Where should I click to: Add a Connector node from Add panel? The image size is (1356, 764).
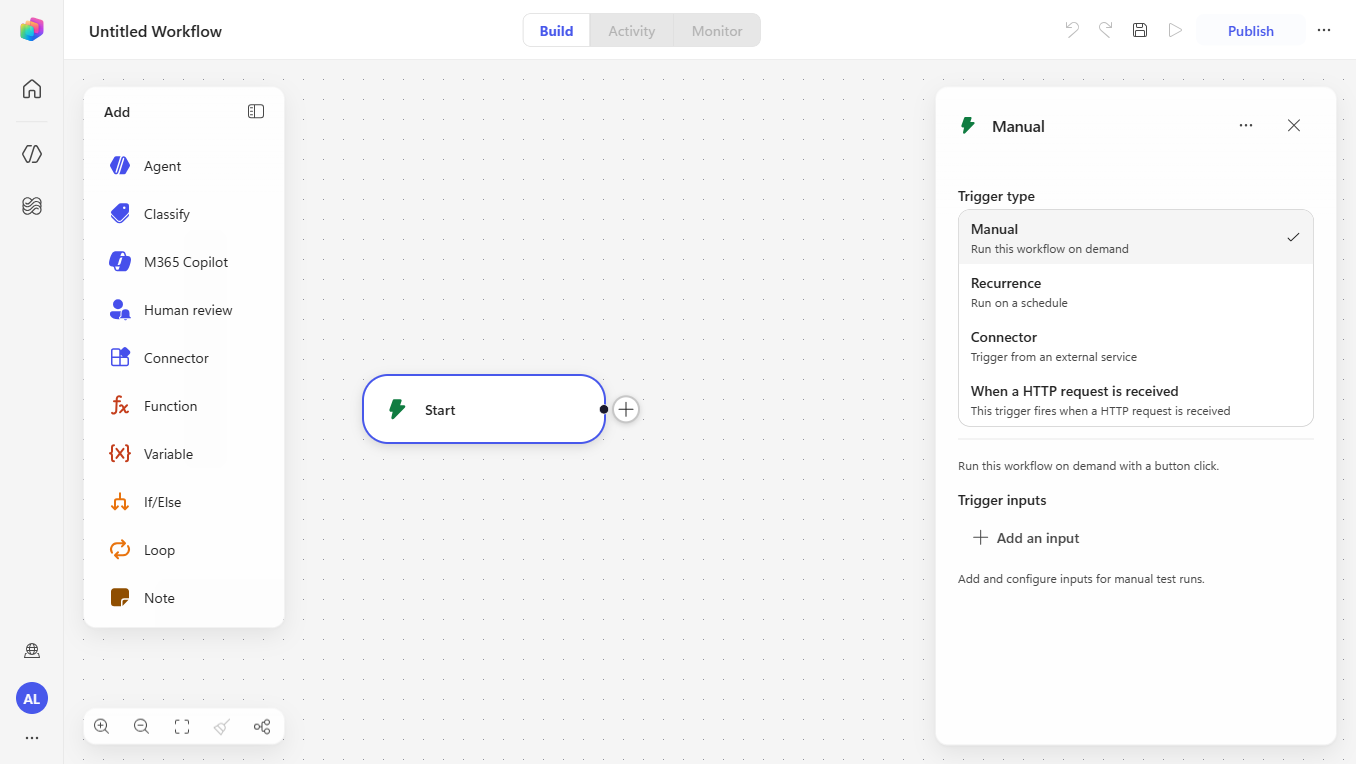[x=184, y=358]
